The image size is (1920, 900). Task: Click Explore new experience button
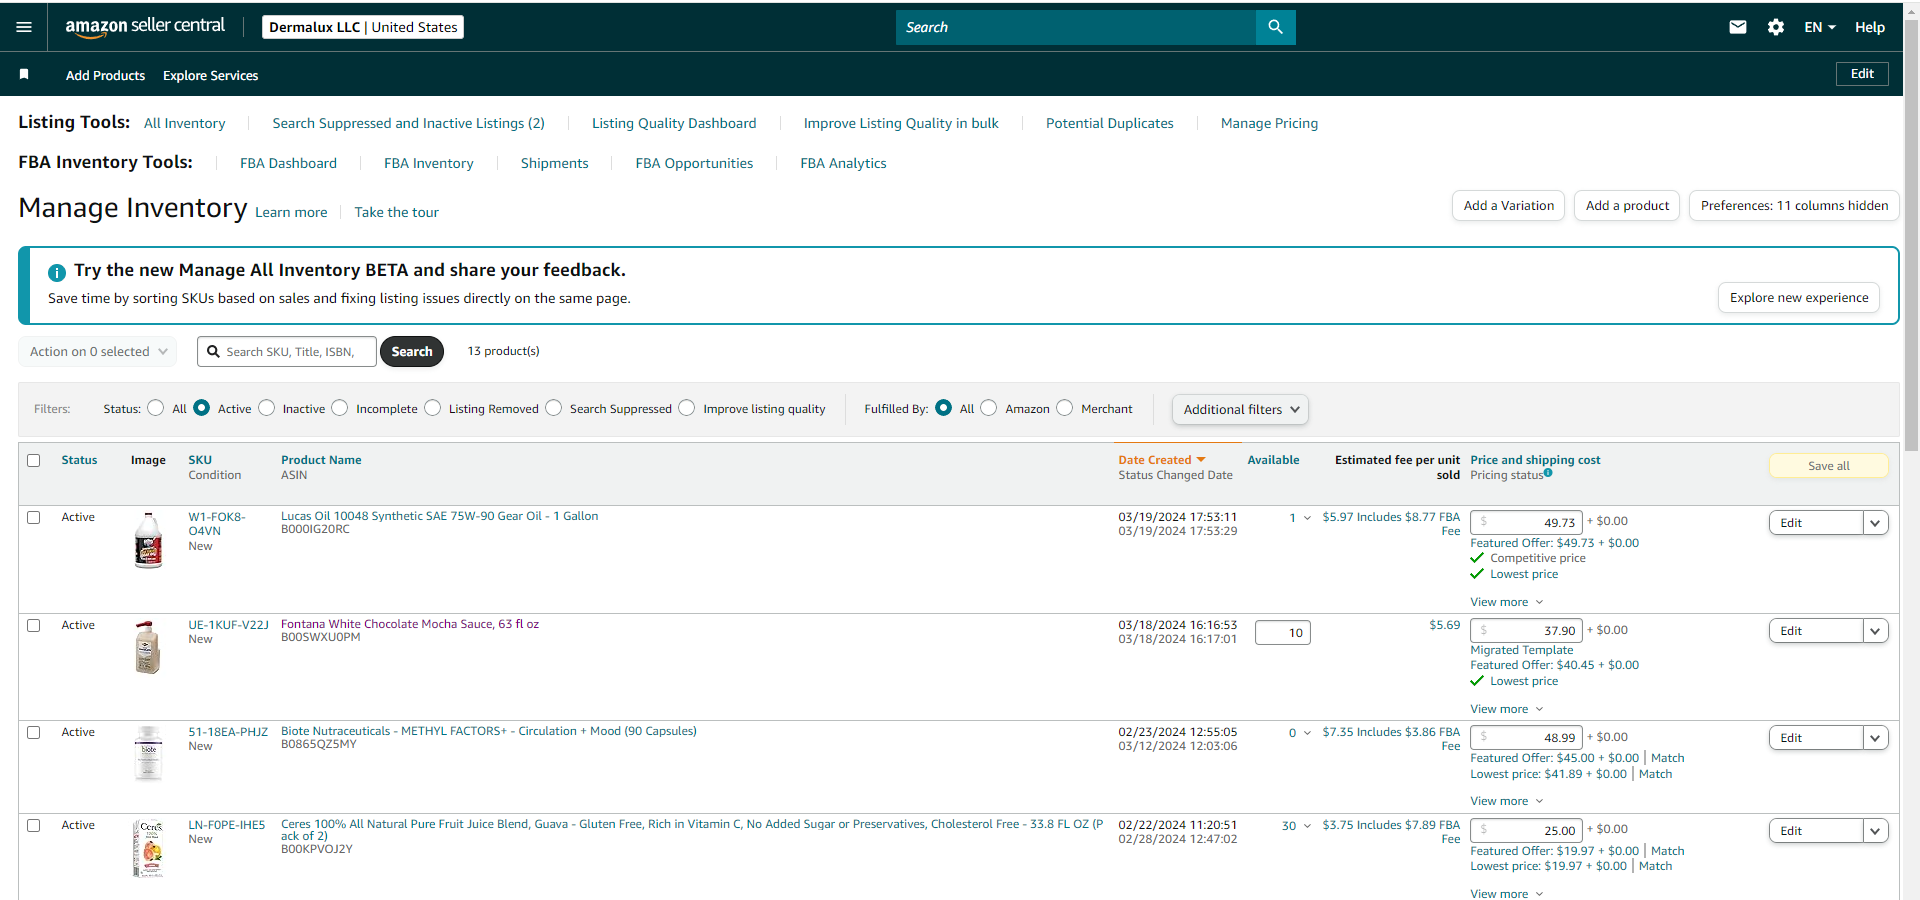(x=1799, y=298)
